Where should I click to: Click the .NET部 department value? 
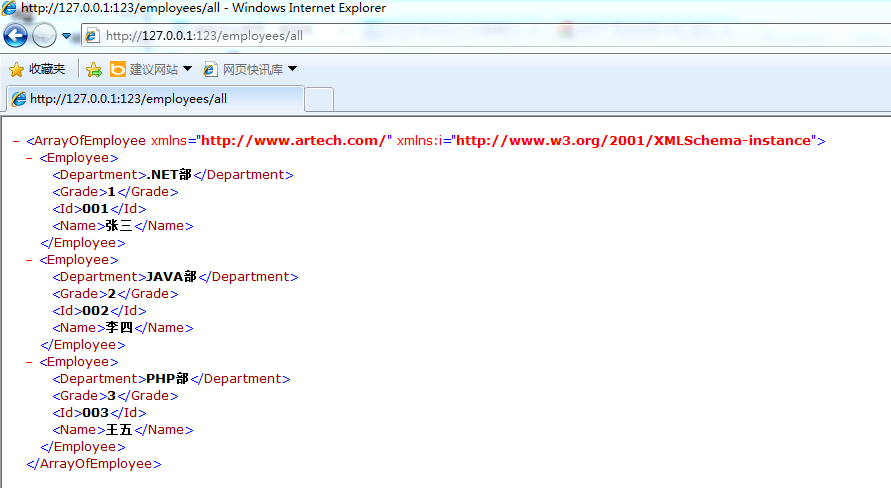tap(169, 174)
